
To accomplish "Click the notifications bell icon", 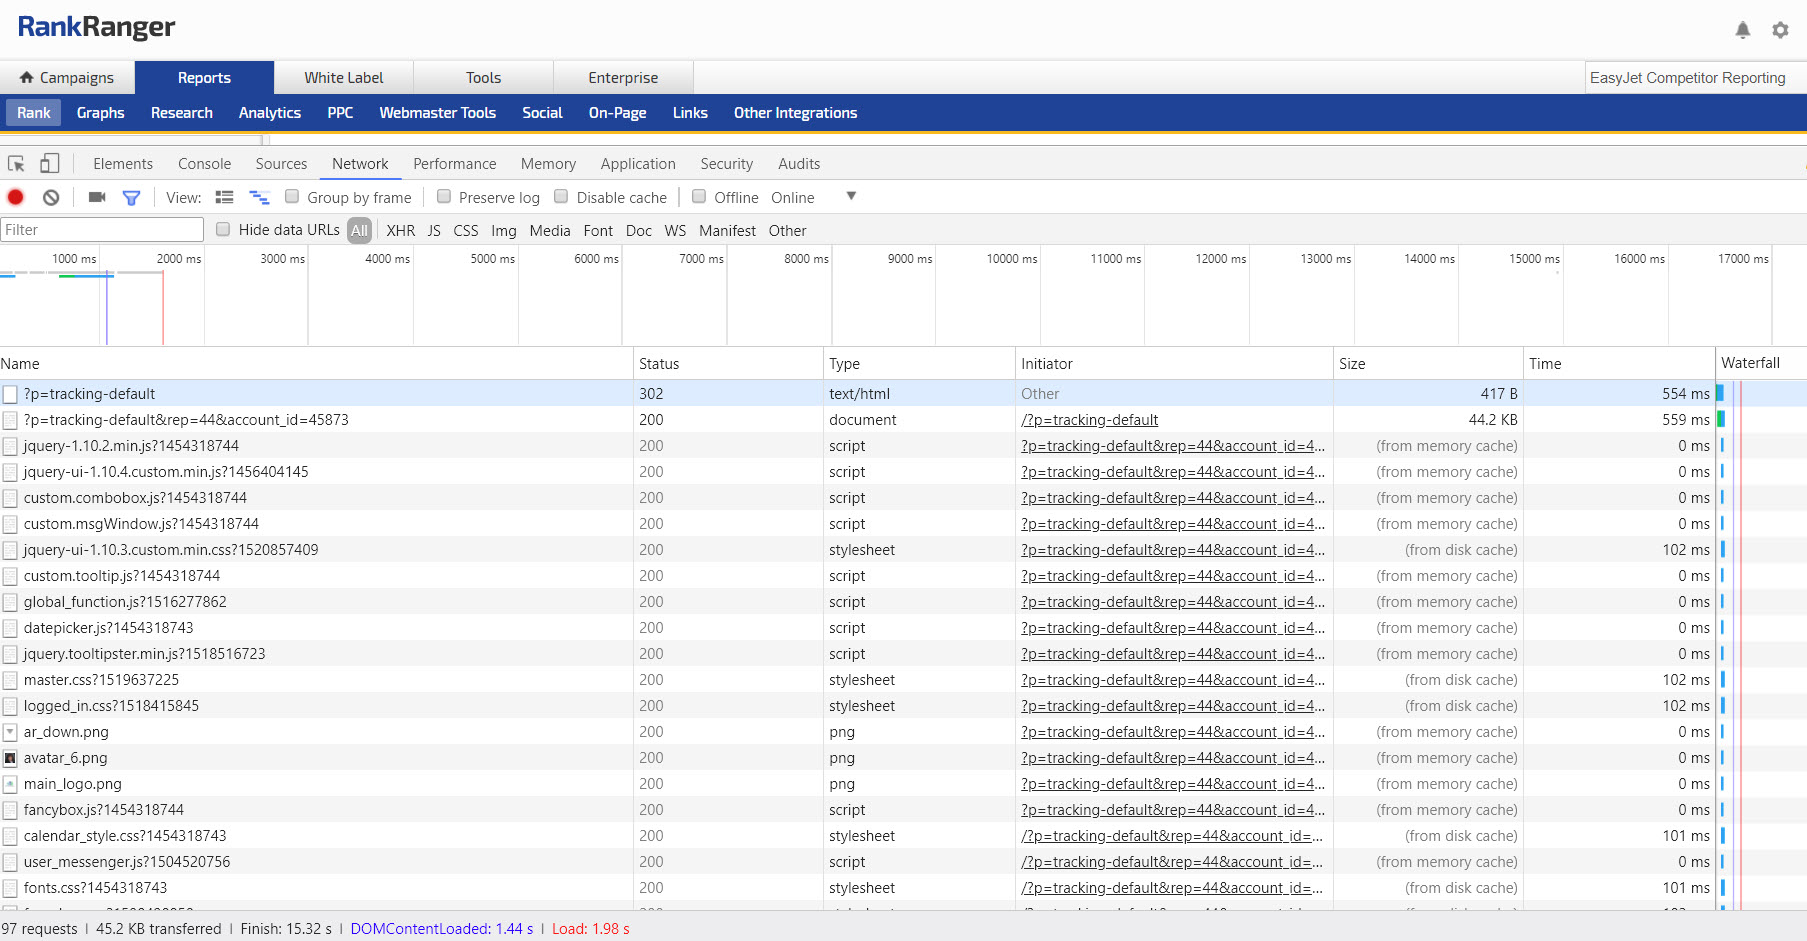I will [x=1742, y=30].
